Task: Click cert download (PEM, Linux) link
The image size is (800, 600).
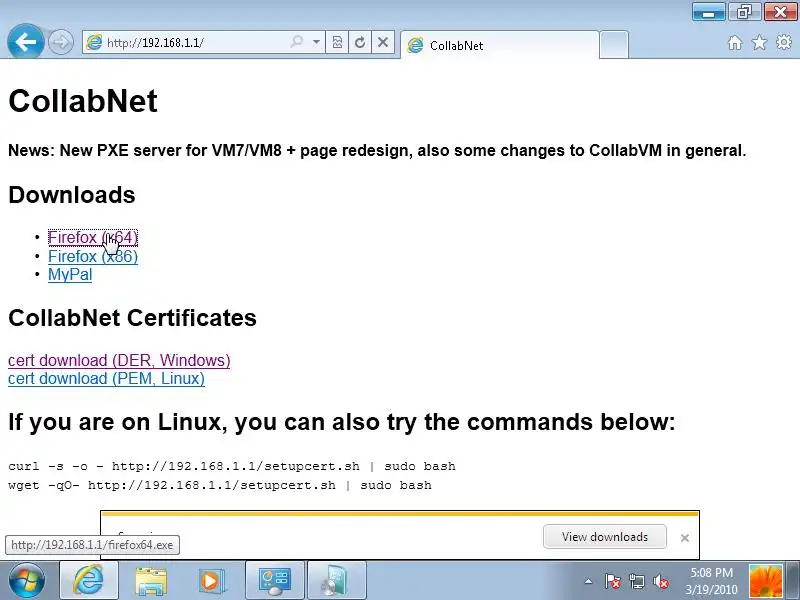Action: 106,379
